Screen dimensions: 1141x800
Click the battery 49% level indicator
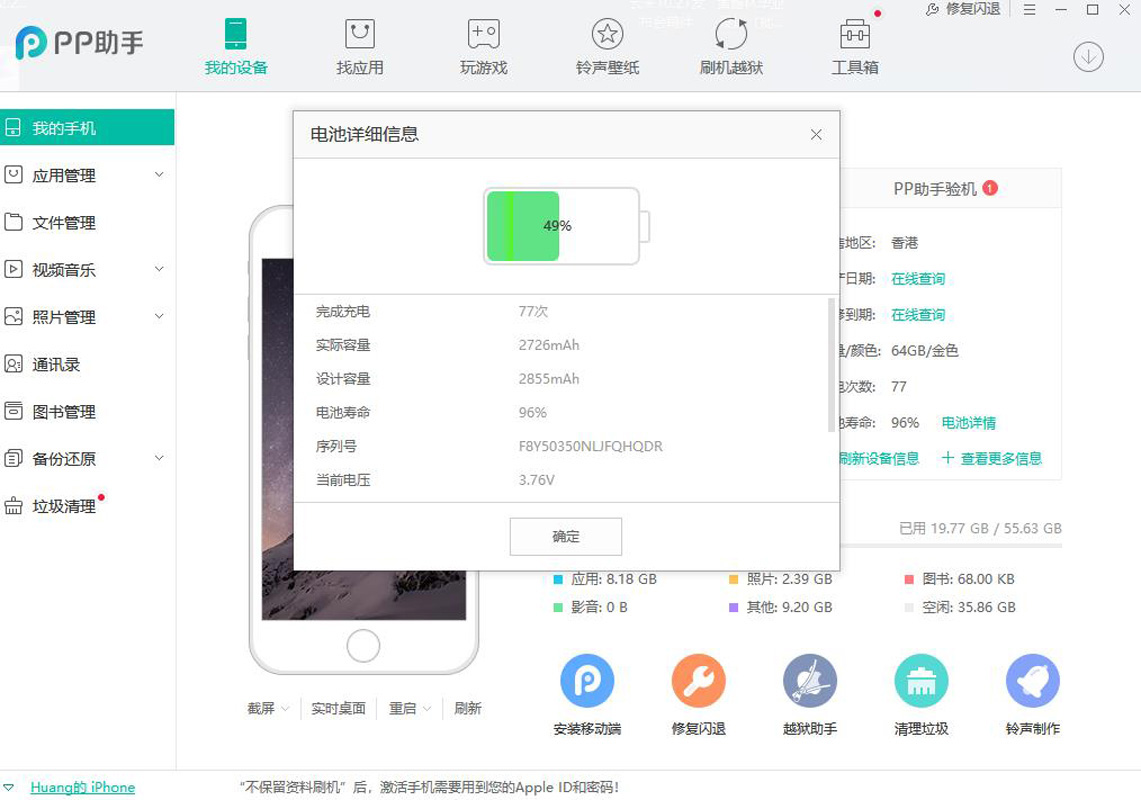coord(567,226)
